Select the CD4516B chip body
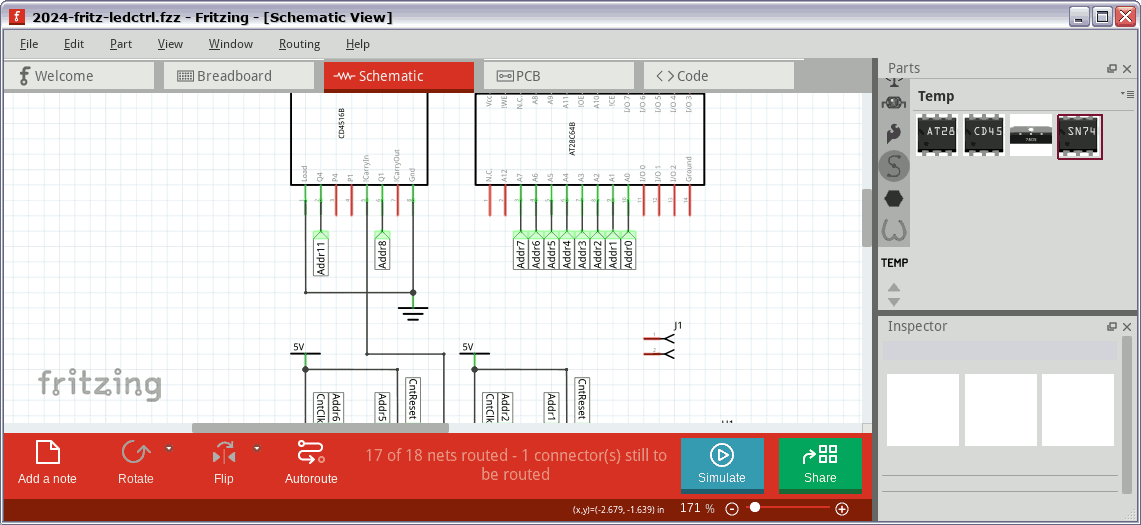The image size is (1141, 525). (359, 140)
